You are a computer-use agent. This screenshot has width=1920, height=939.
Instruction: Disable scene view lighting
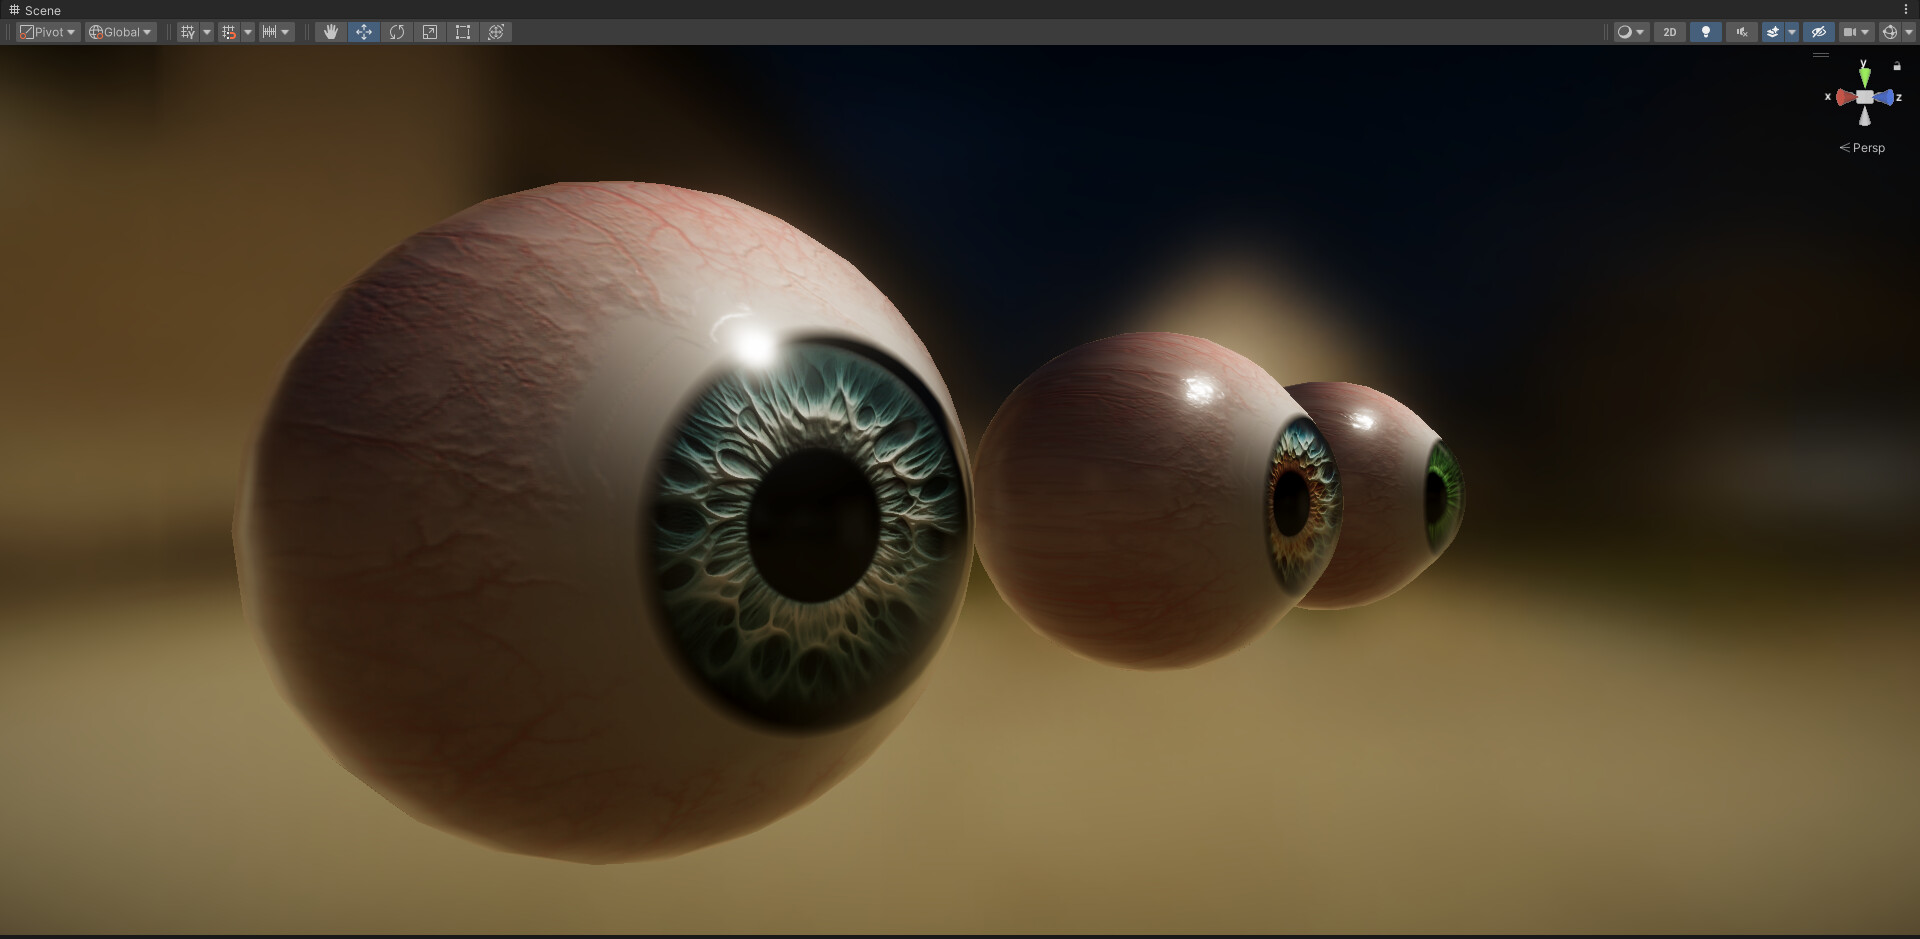point(1706,31)
